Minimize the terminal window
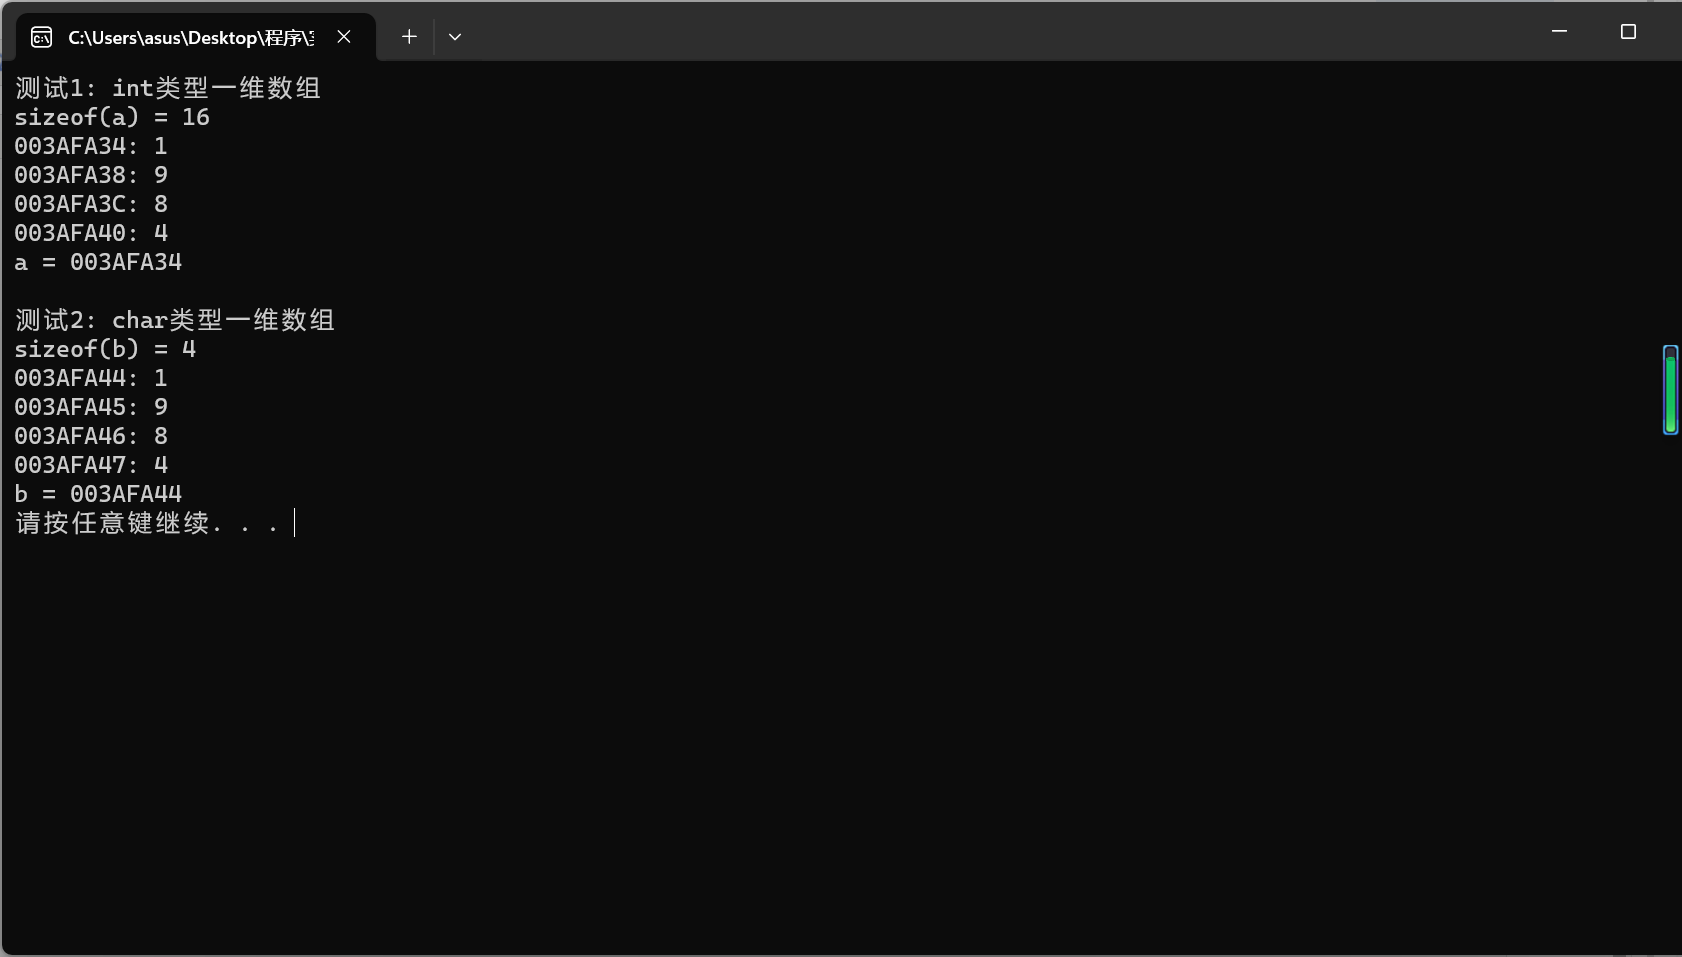This screenshot has height=957, width=1682. (x=1559, y=32)
